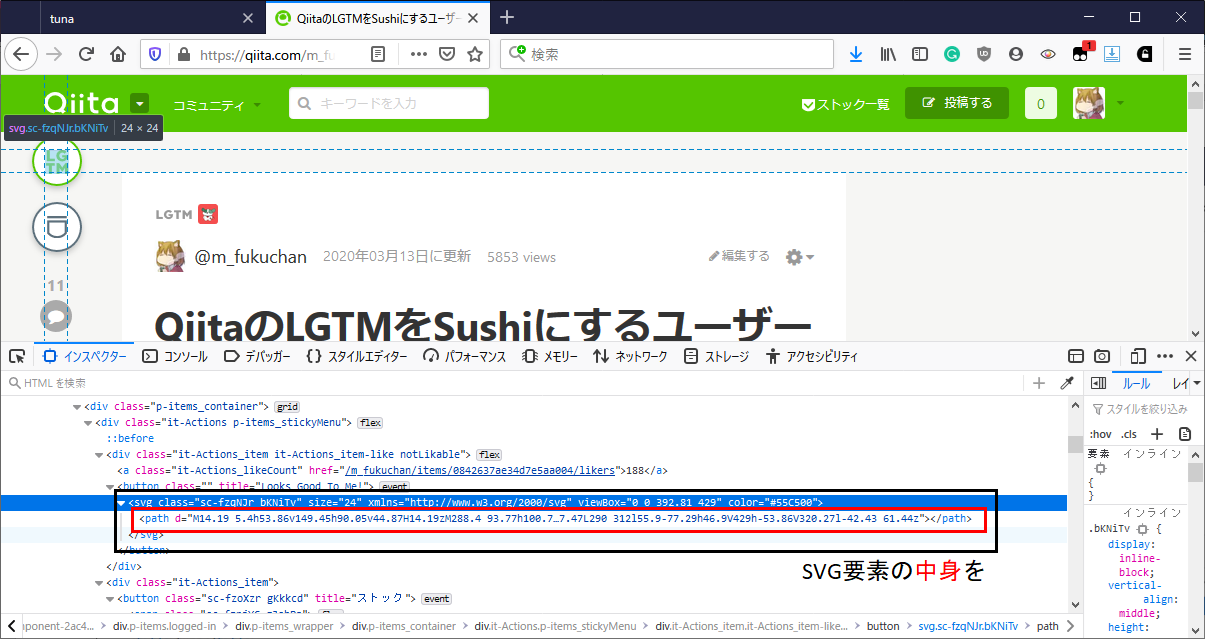Collapse it-Actions p-items_stickyMenu div node

[87, 423]
